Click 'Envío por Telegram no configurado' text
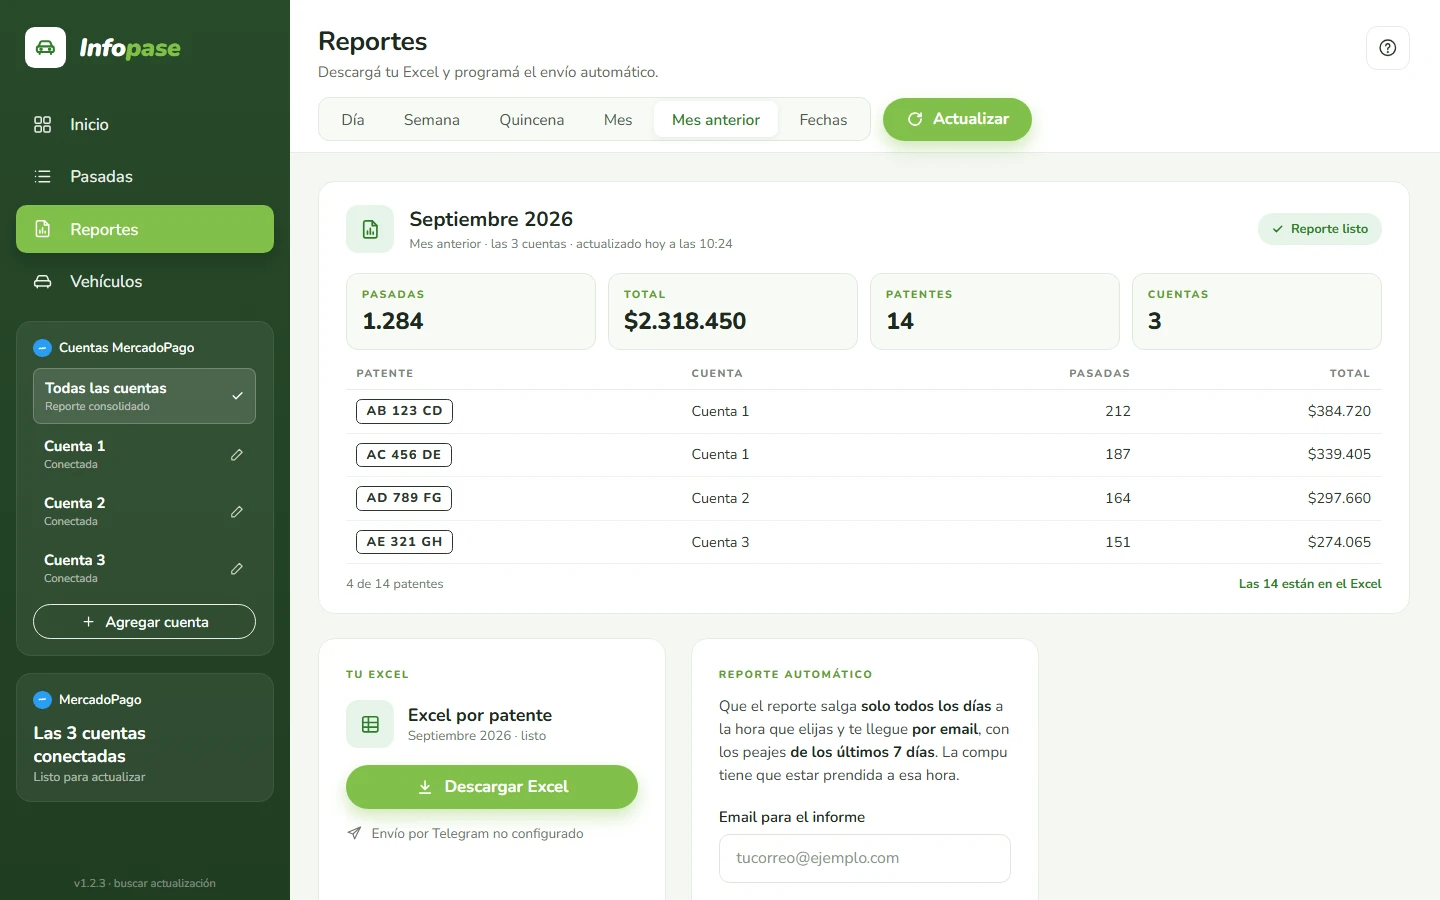The height and width of the screenshot is (900, 1440). [x=477, y=833]
